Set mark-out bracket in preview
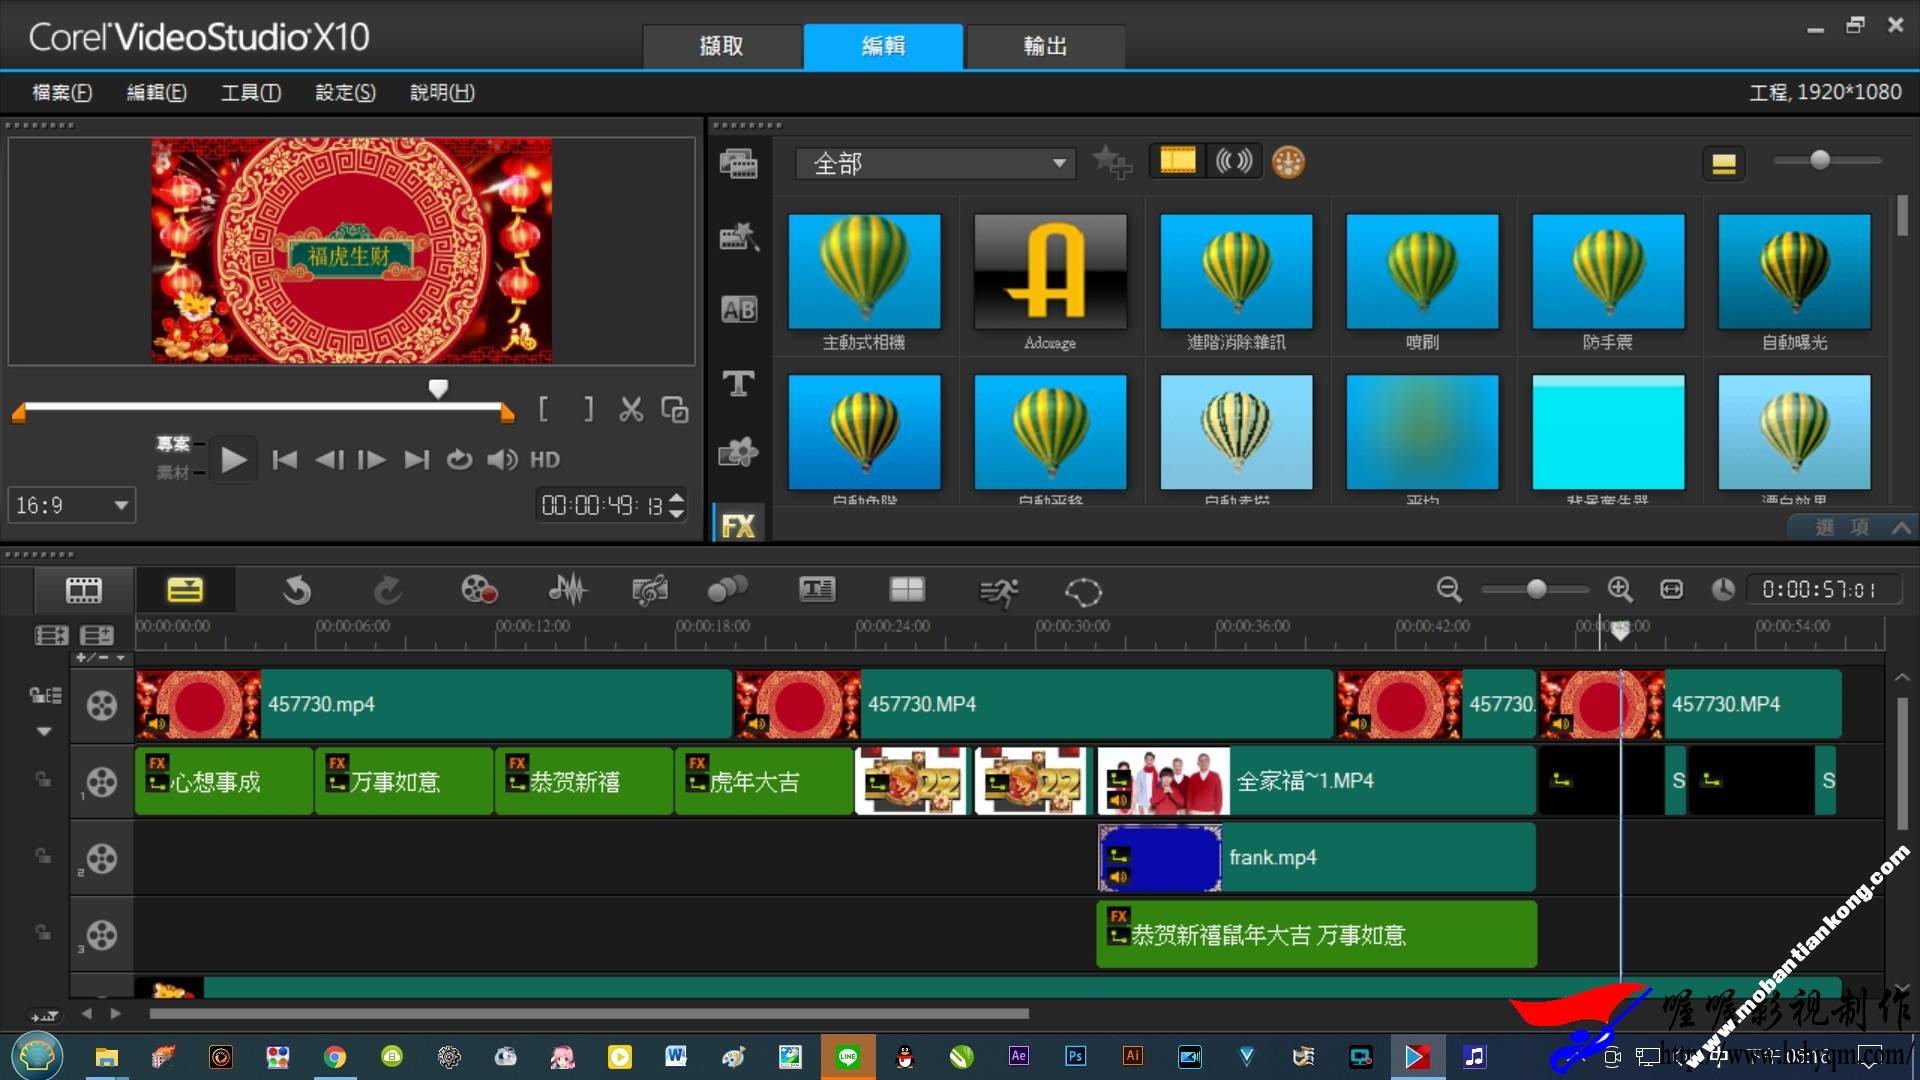This screenshot has height=1080, width=1920. [x=589, y=409]
